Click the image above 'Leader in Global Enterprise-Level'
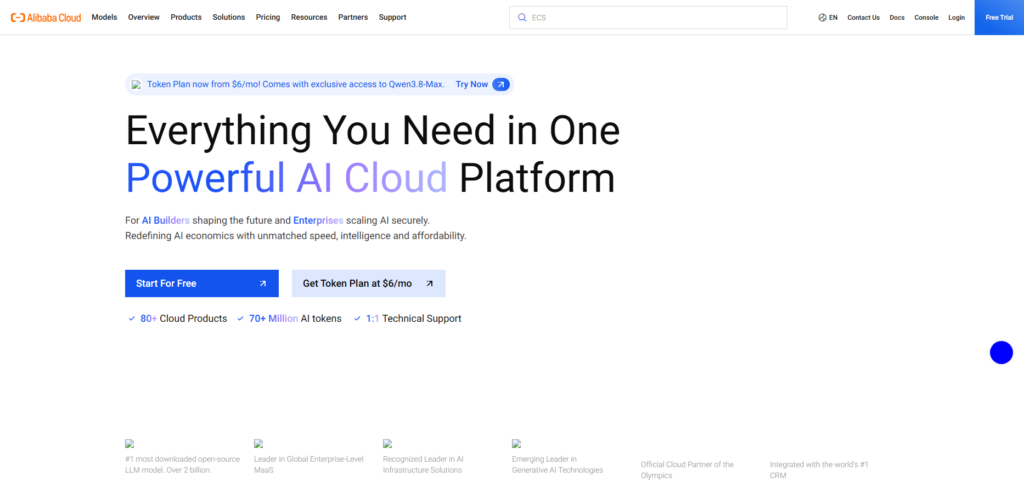 259,443
